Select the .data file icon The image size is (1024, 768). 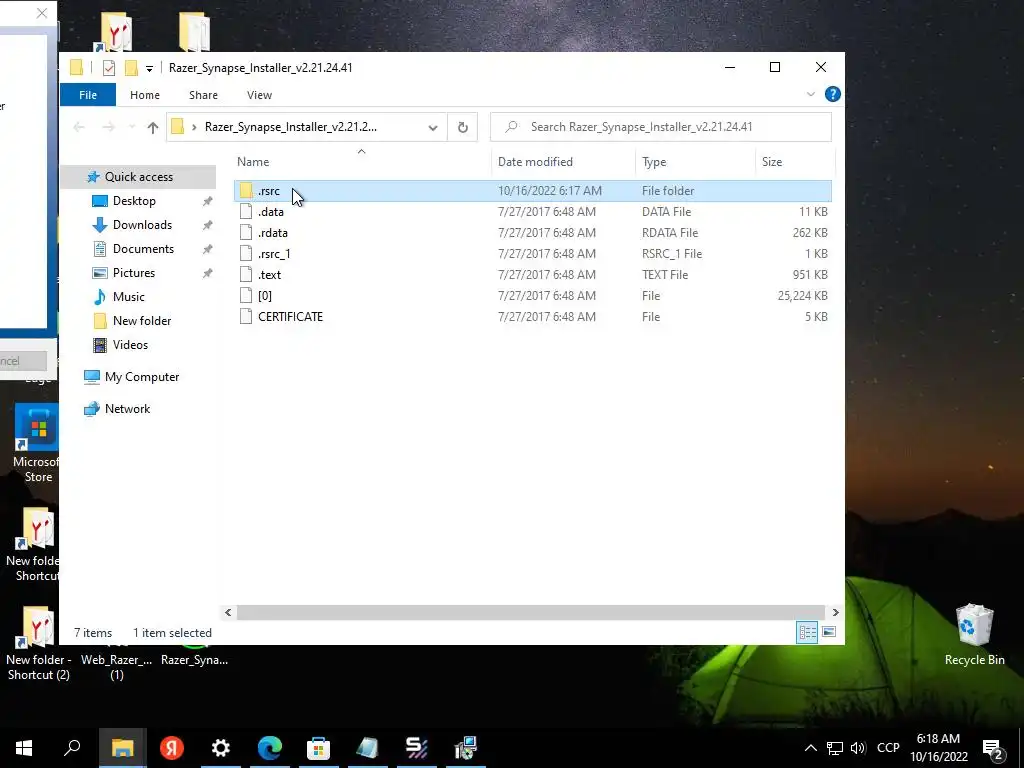point(246,212)
